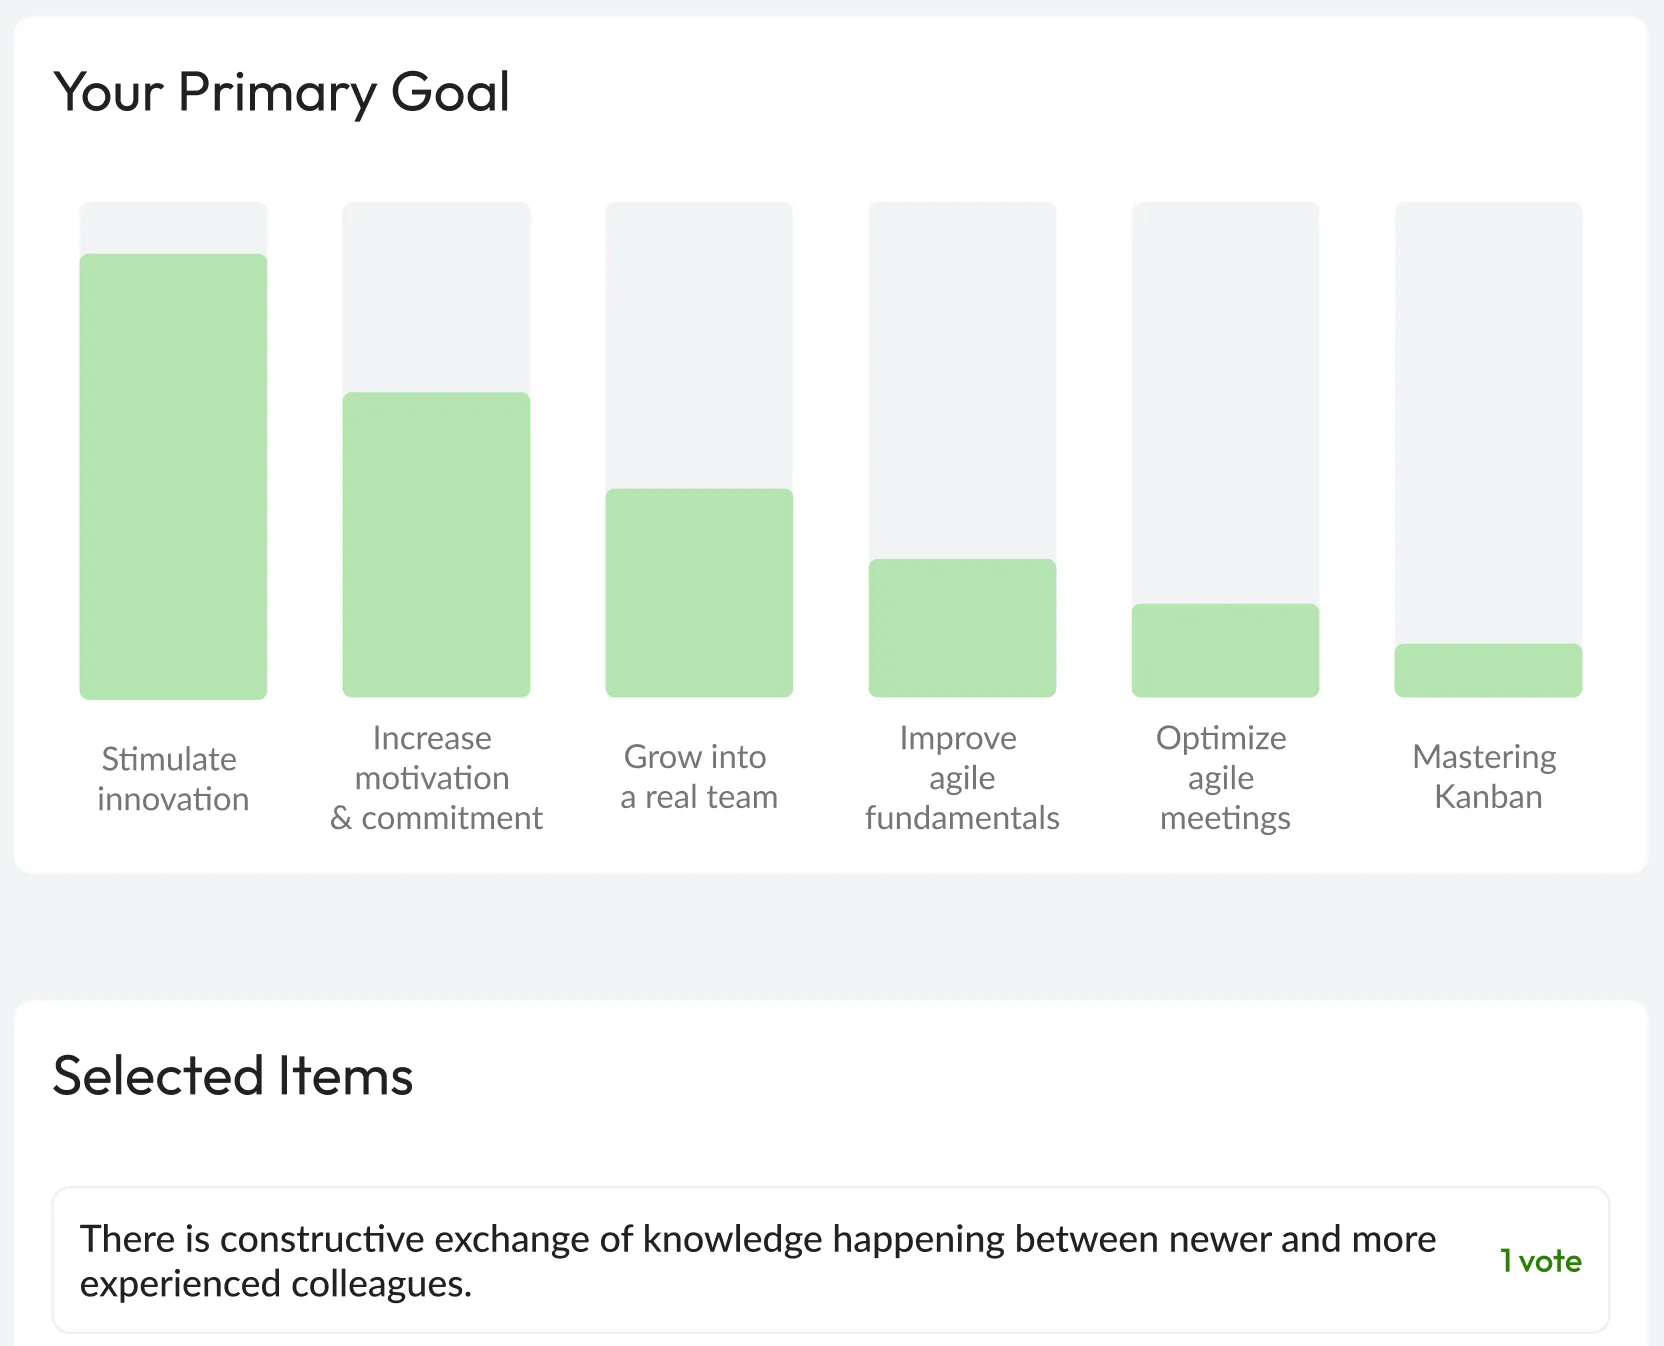Image resolution: width=1664 pixels, height=1346 pixels.
Task: Click the empty gray area above Mastering Kanban bar
Action: coord(1488,420)
